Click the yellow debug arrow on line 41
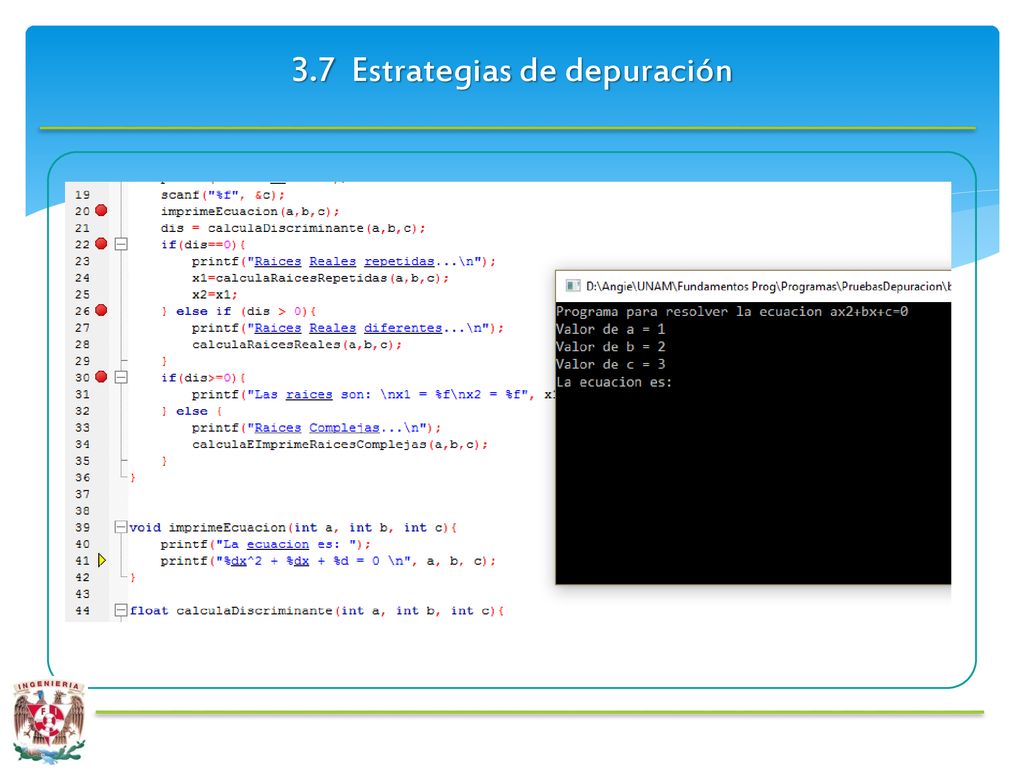 pyautogui.click(x=102, y=560)
